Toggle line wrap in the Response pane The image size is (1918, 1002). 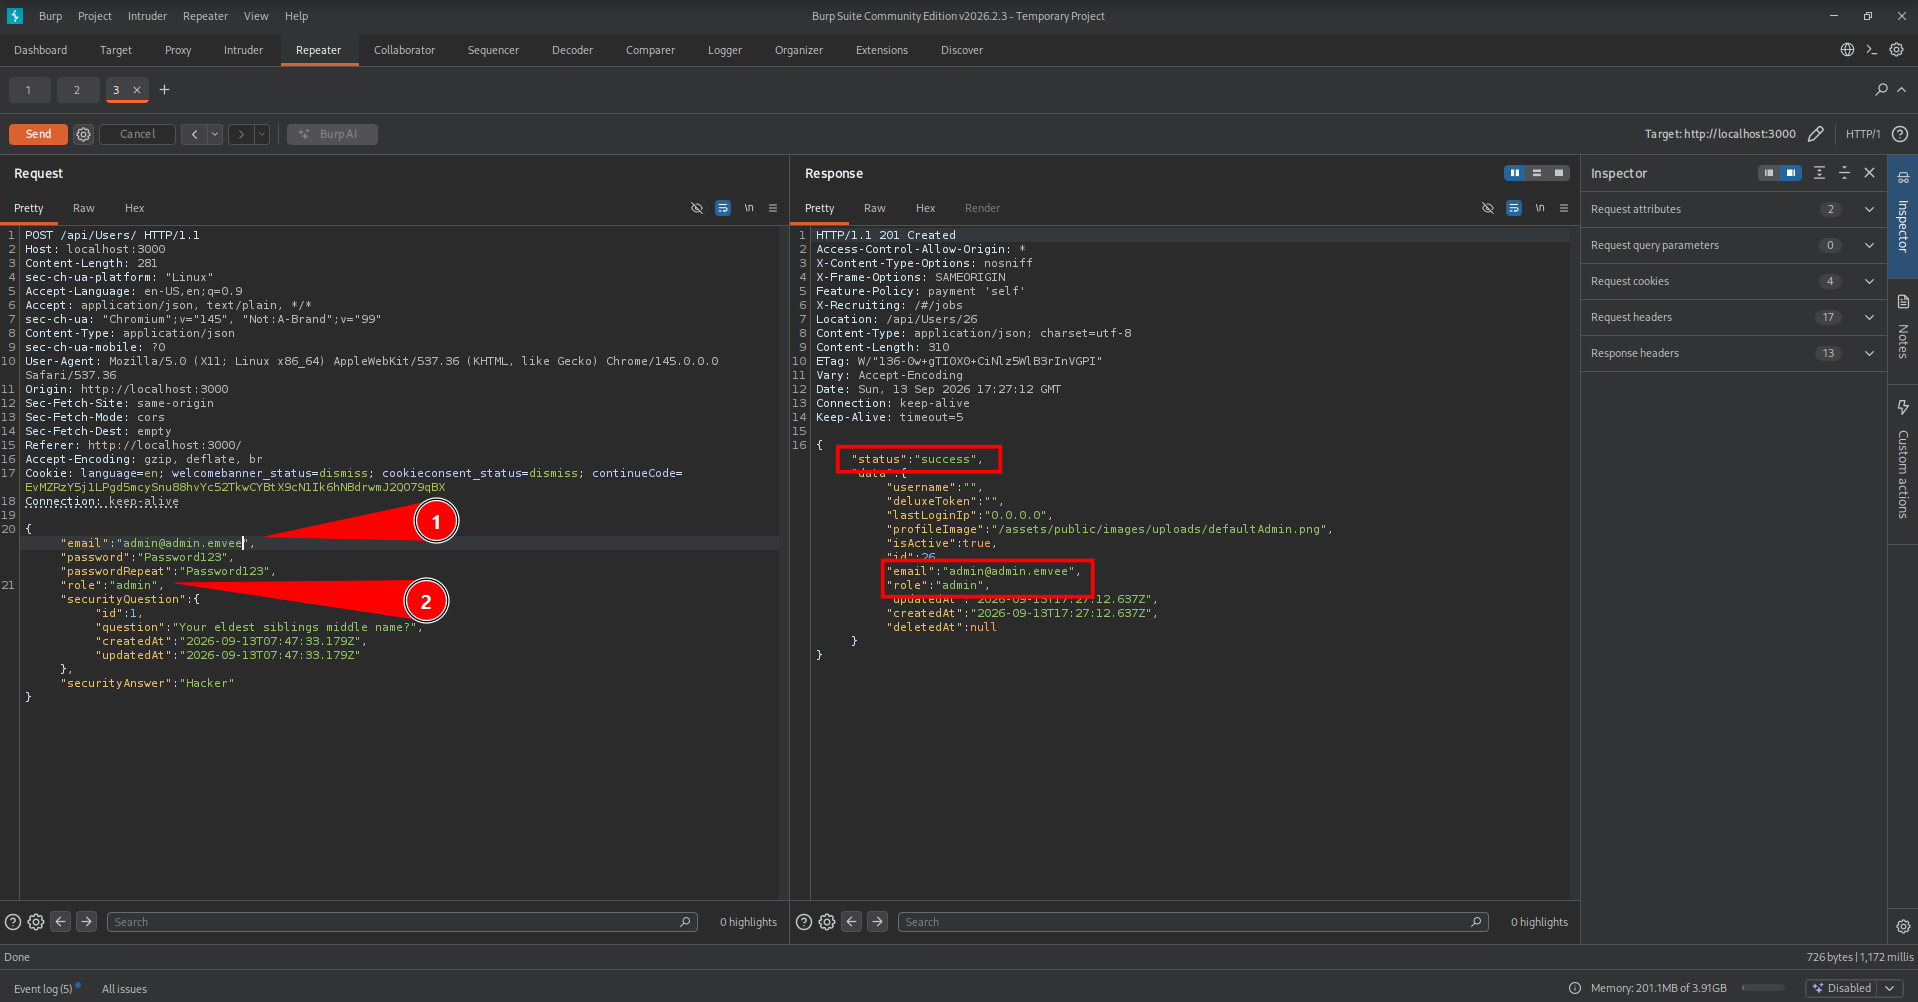click(x=1514, y=208)
